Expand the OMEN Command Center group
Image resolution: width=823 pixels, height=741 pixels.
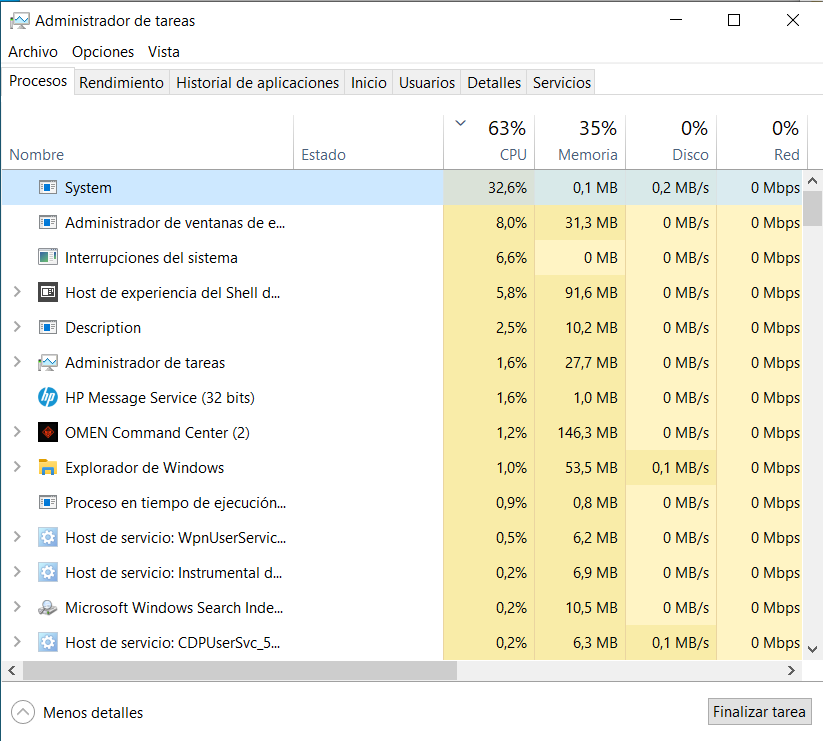click(x=17, y=432)
